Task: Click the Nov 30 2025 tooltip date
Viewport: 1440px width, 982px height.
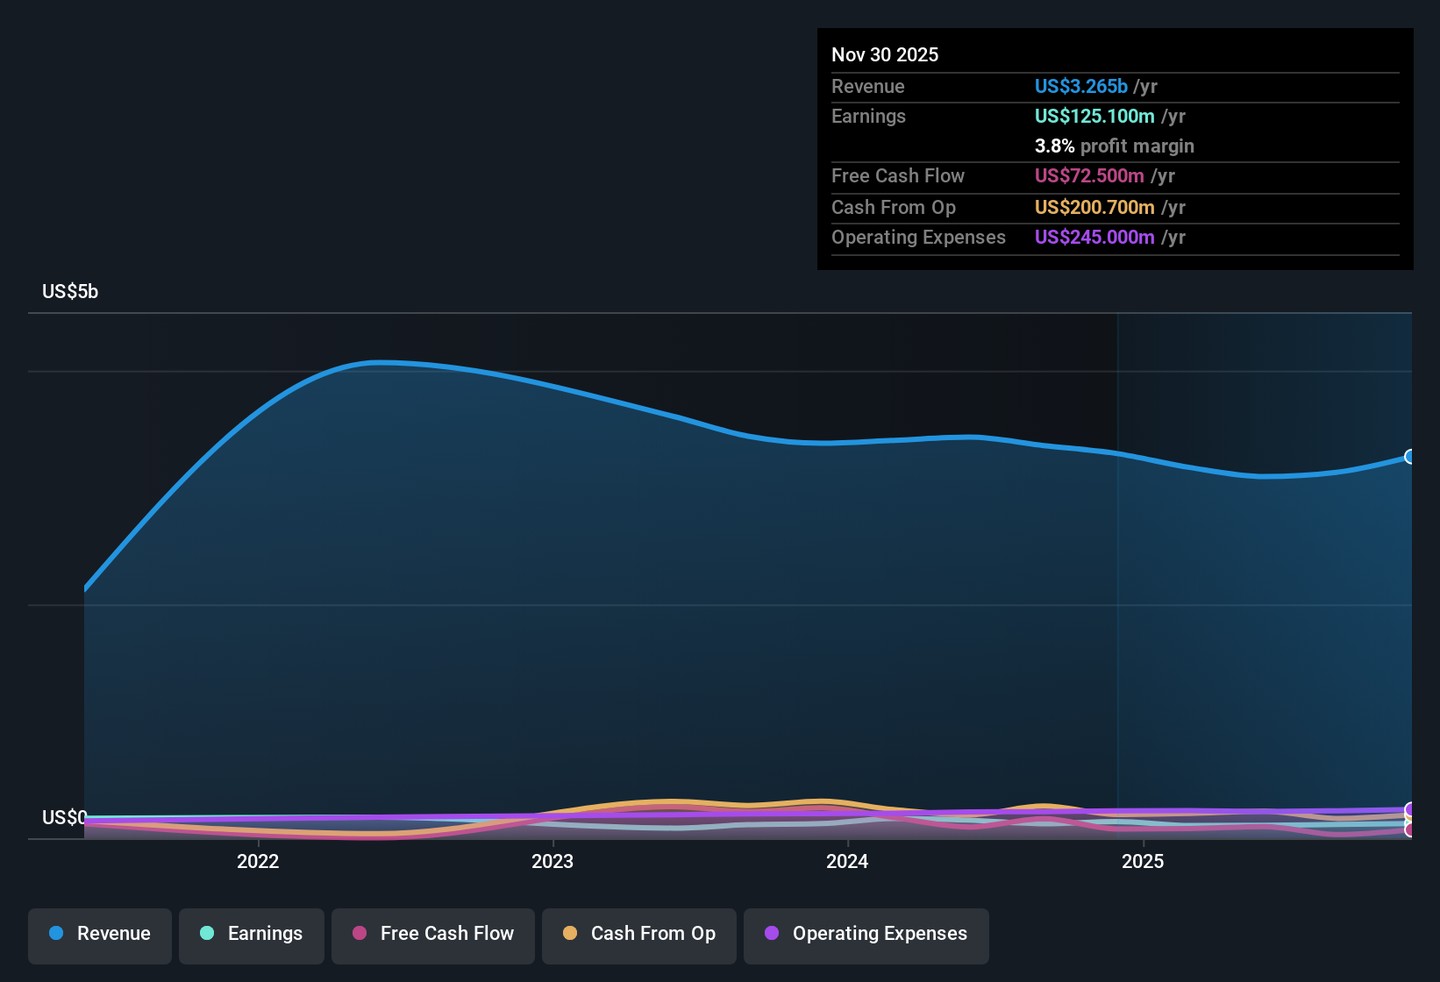Action: 885,55
